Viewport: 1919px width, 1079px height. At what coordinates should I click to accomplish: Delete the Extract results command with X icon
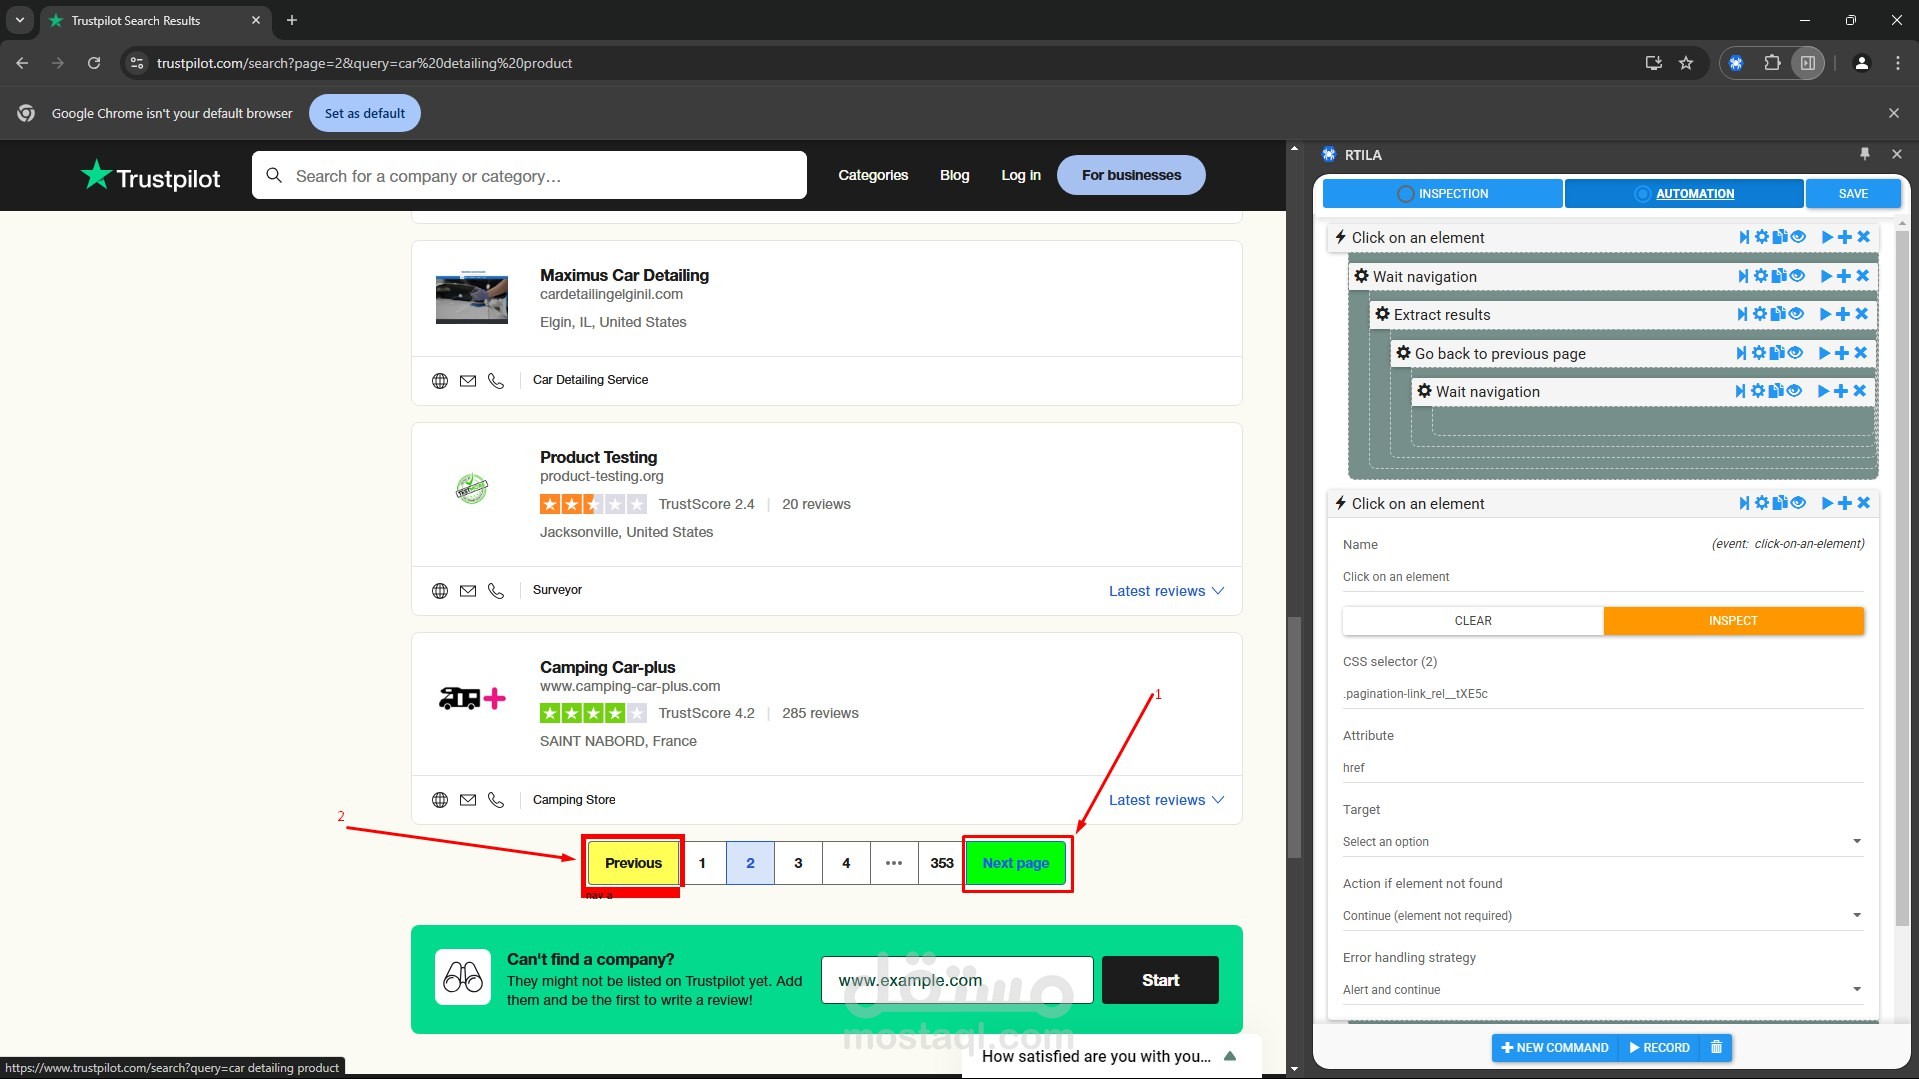[x=1861, y=314]
